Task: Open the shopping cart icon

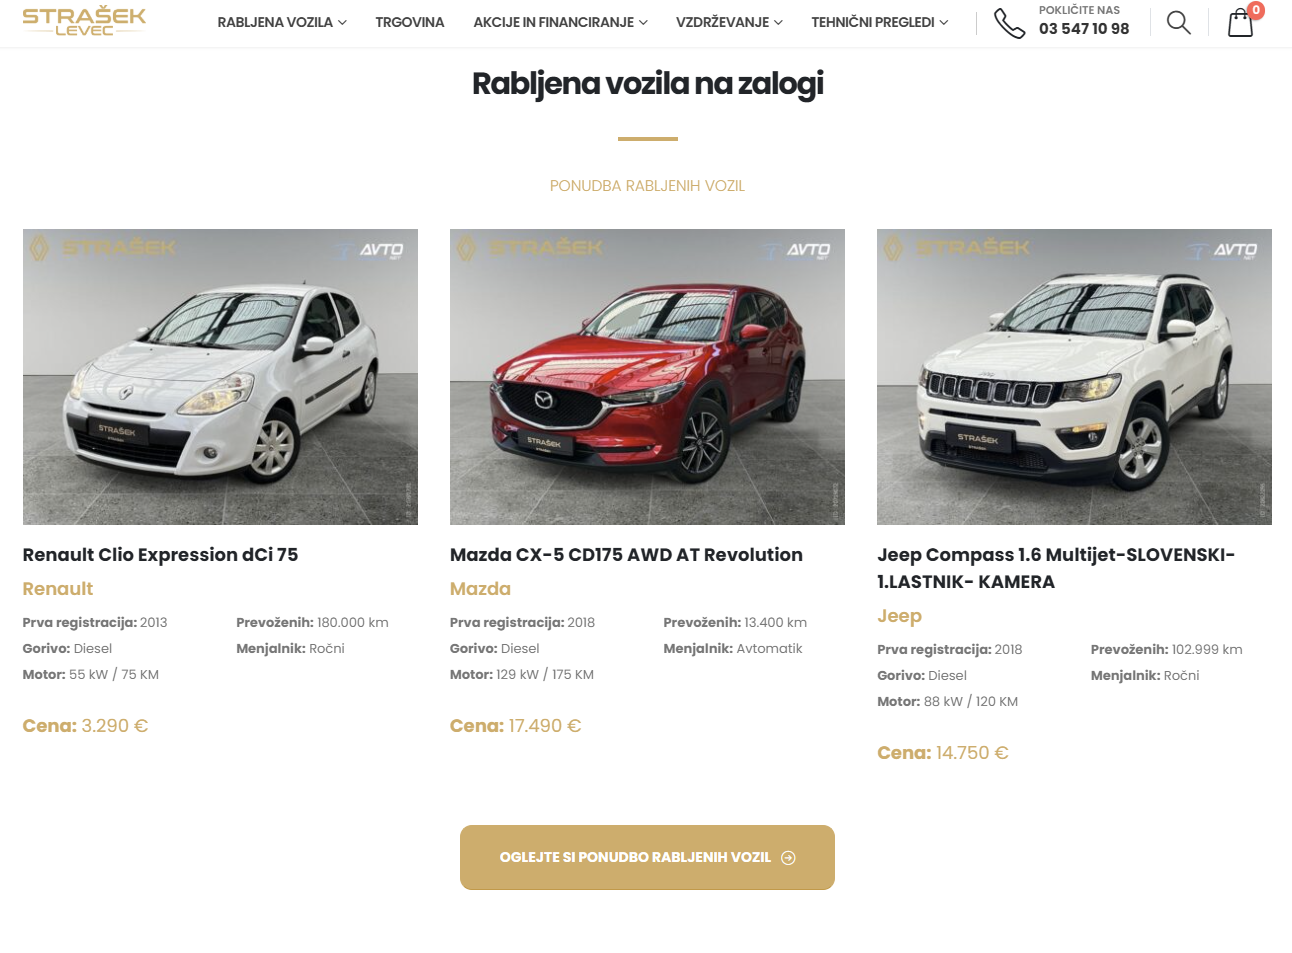Action: (1240, 22)
